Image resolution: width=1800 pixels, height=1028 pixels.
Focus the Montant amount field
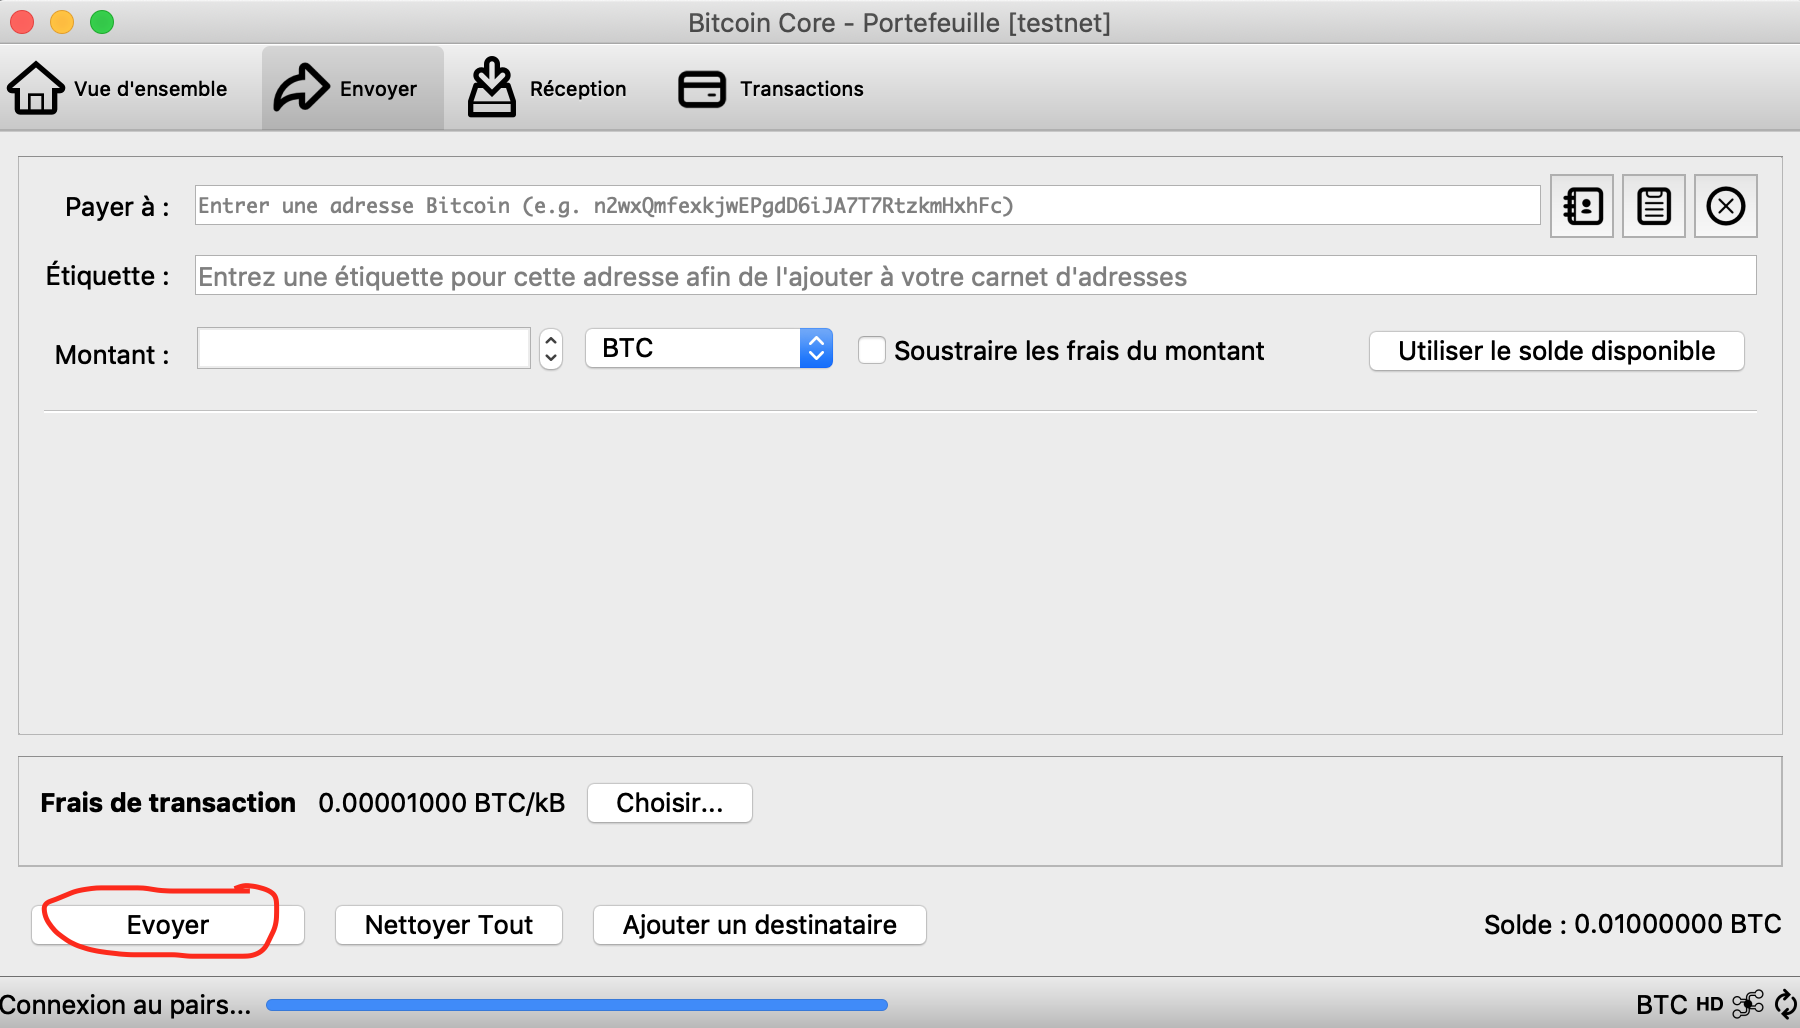pos(364,348)
